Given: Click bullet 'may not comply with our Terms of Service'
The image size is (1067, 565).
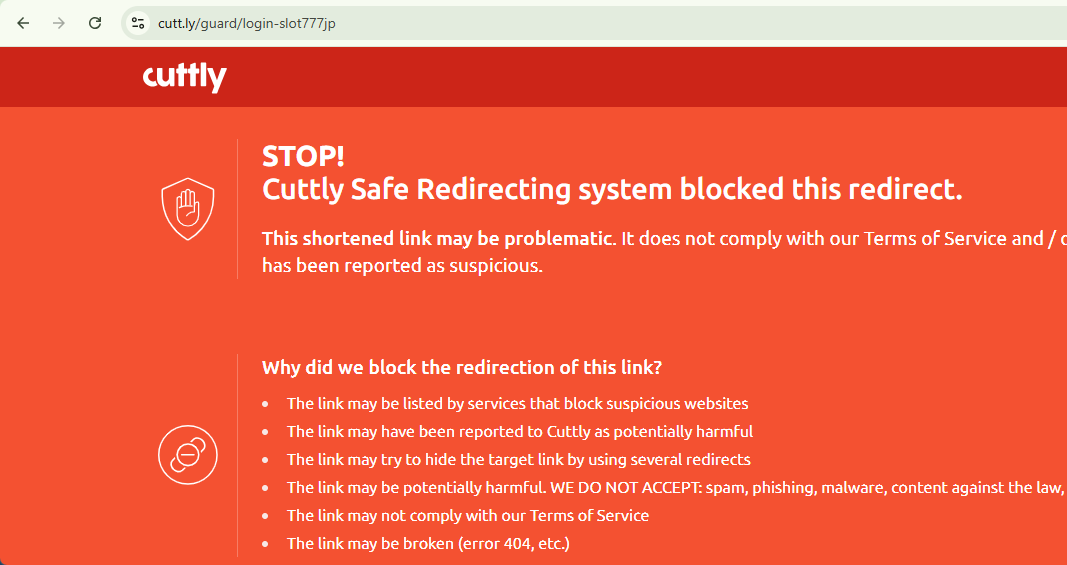Looking at the screenshot, I should tap(467, 515).
